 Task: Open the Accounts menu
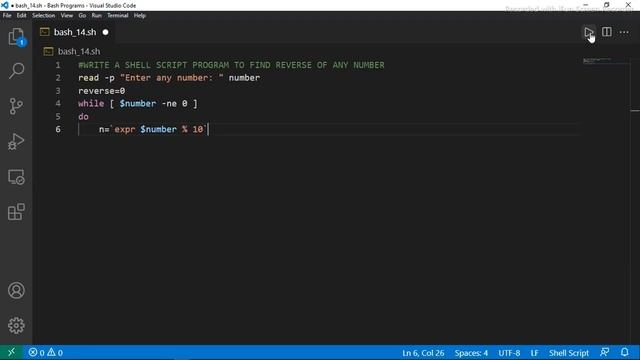point(16,290)
